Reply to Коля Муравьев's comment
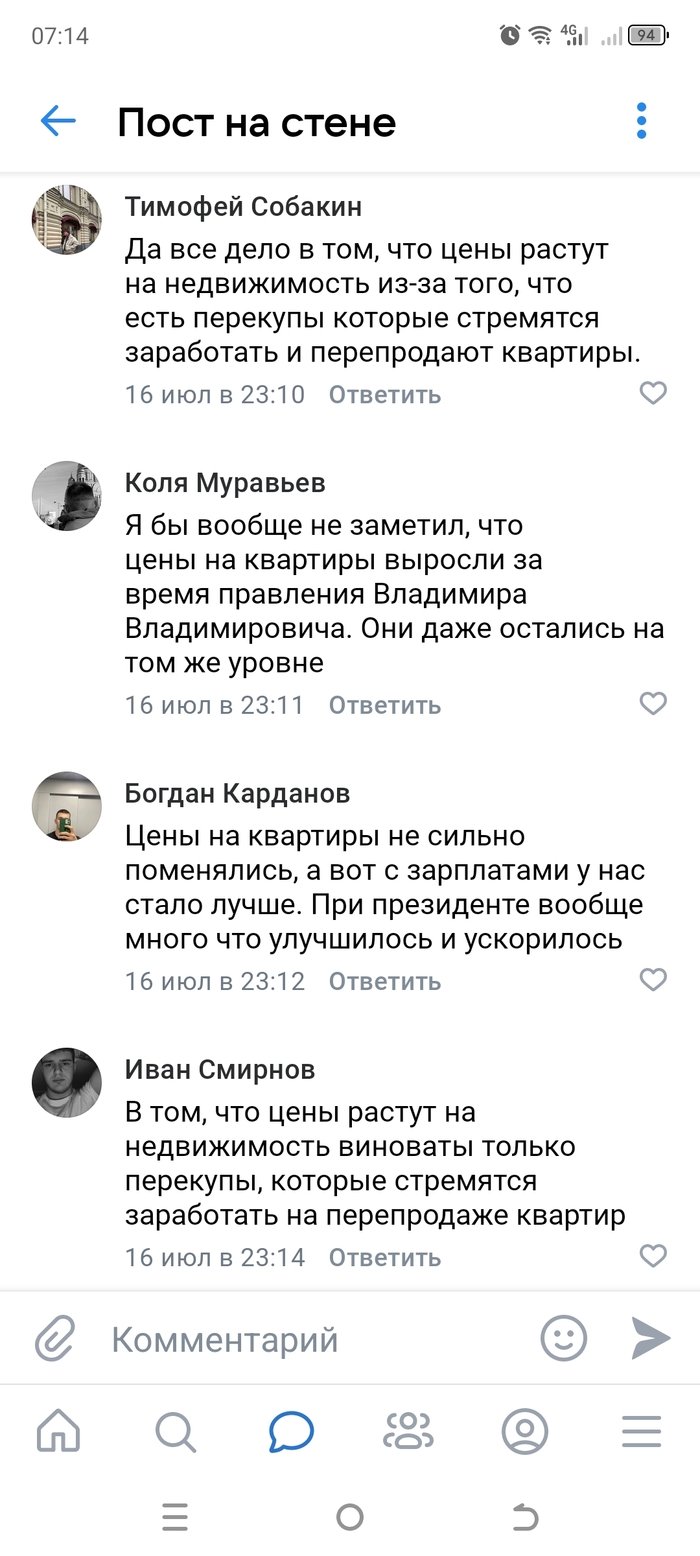Screen dimensions: 700x1556 (385, 705)
